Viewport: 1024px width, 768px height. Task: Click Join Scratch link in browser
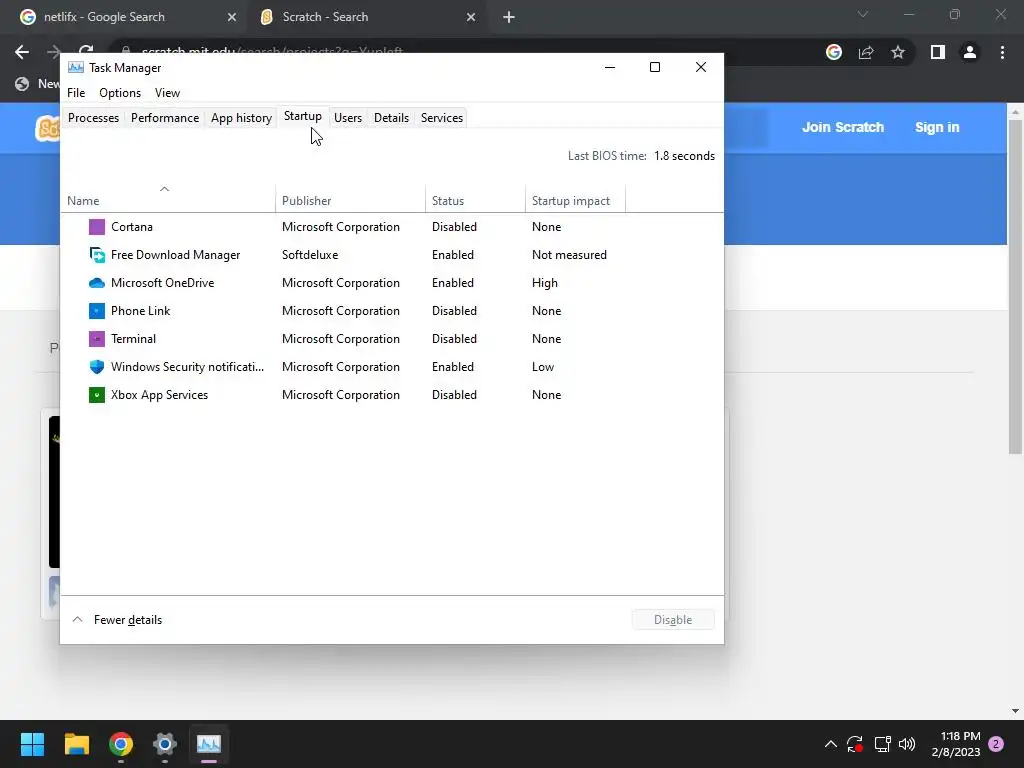coord(842,127)
